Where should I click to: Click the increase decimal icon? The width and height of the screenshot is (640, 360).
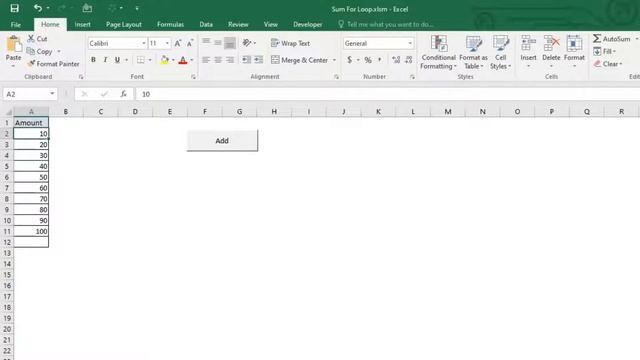[396, 60]
